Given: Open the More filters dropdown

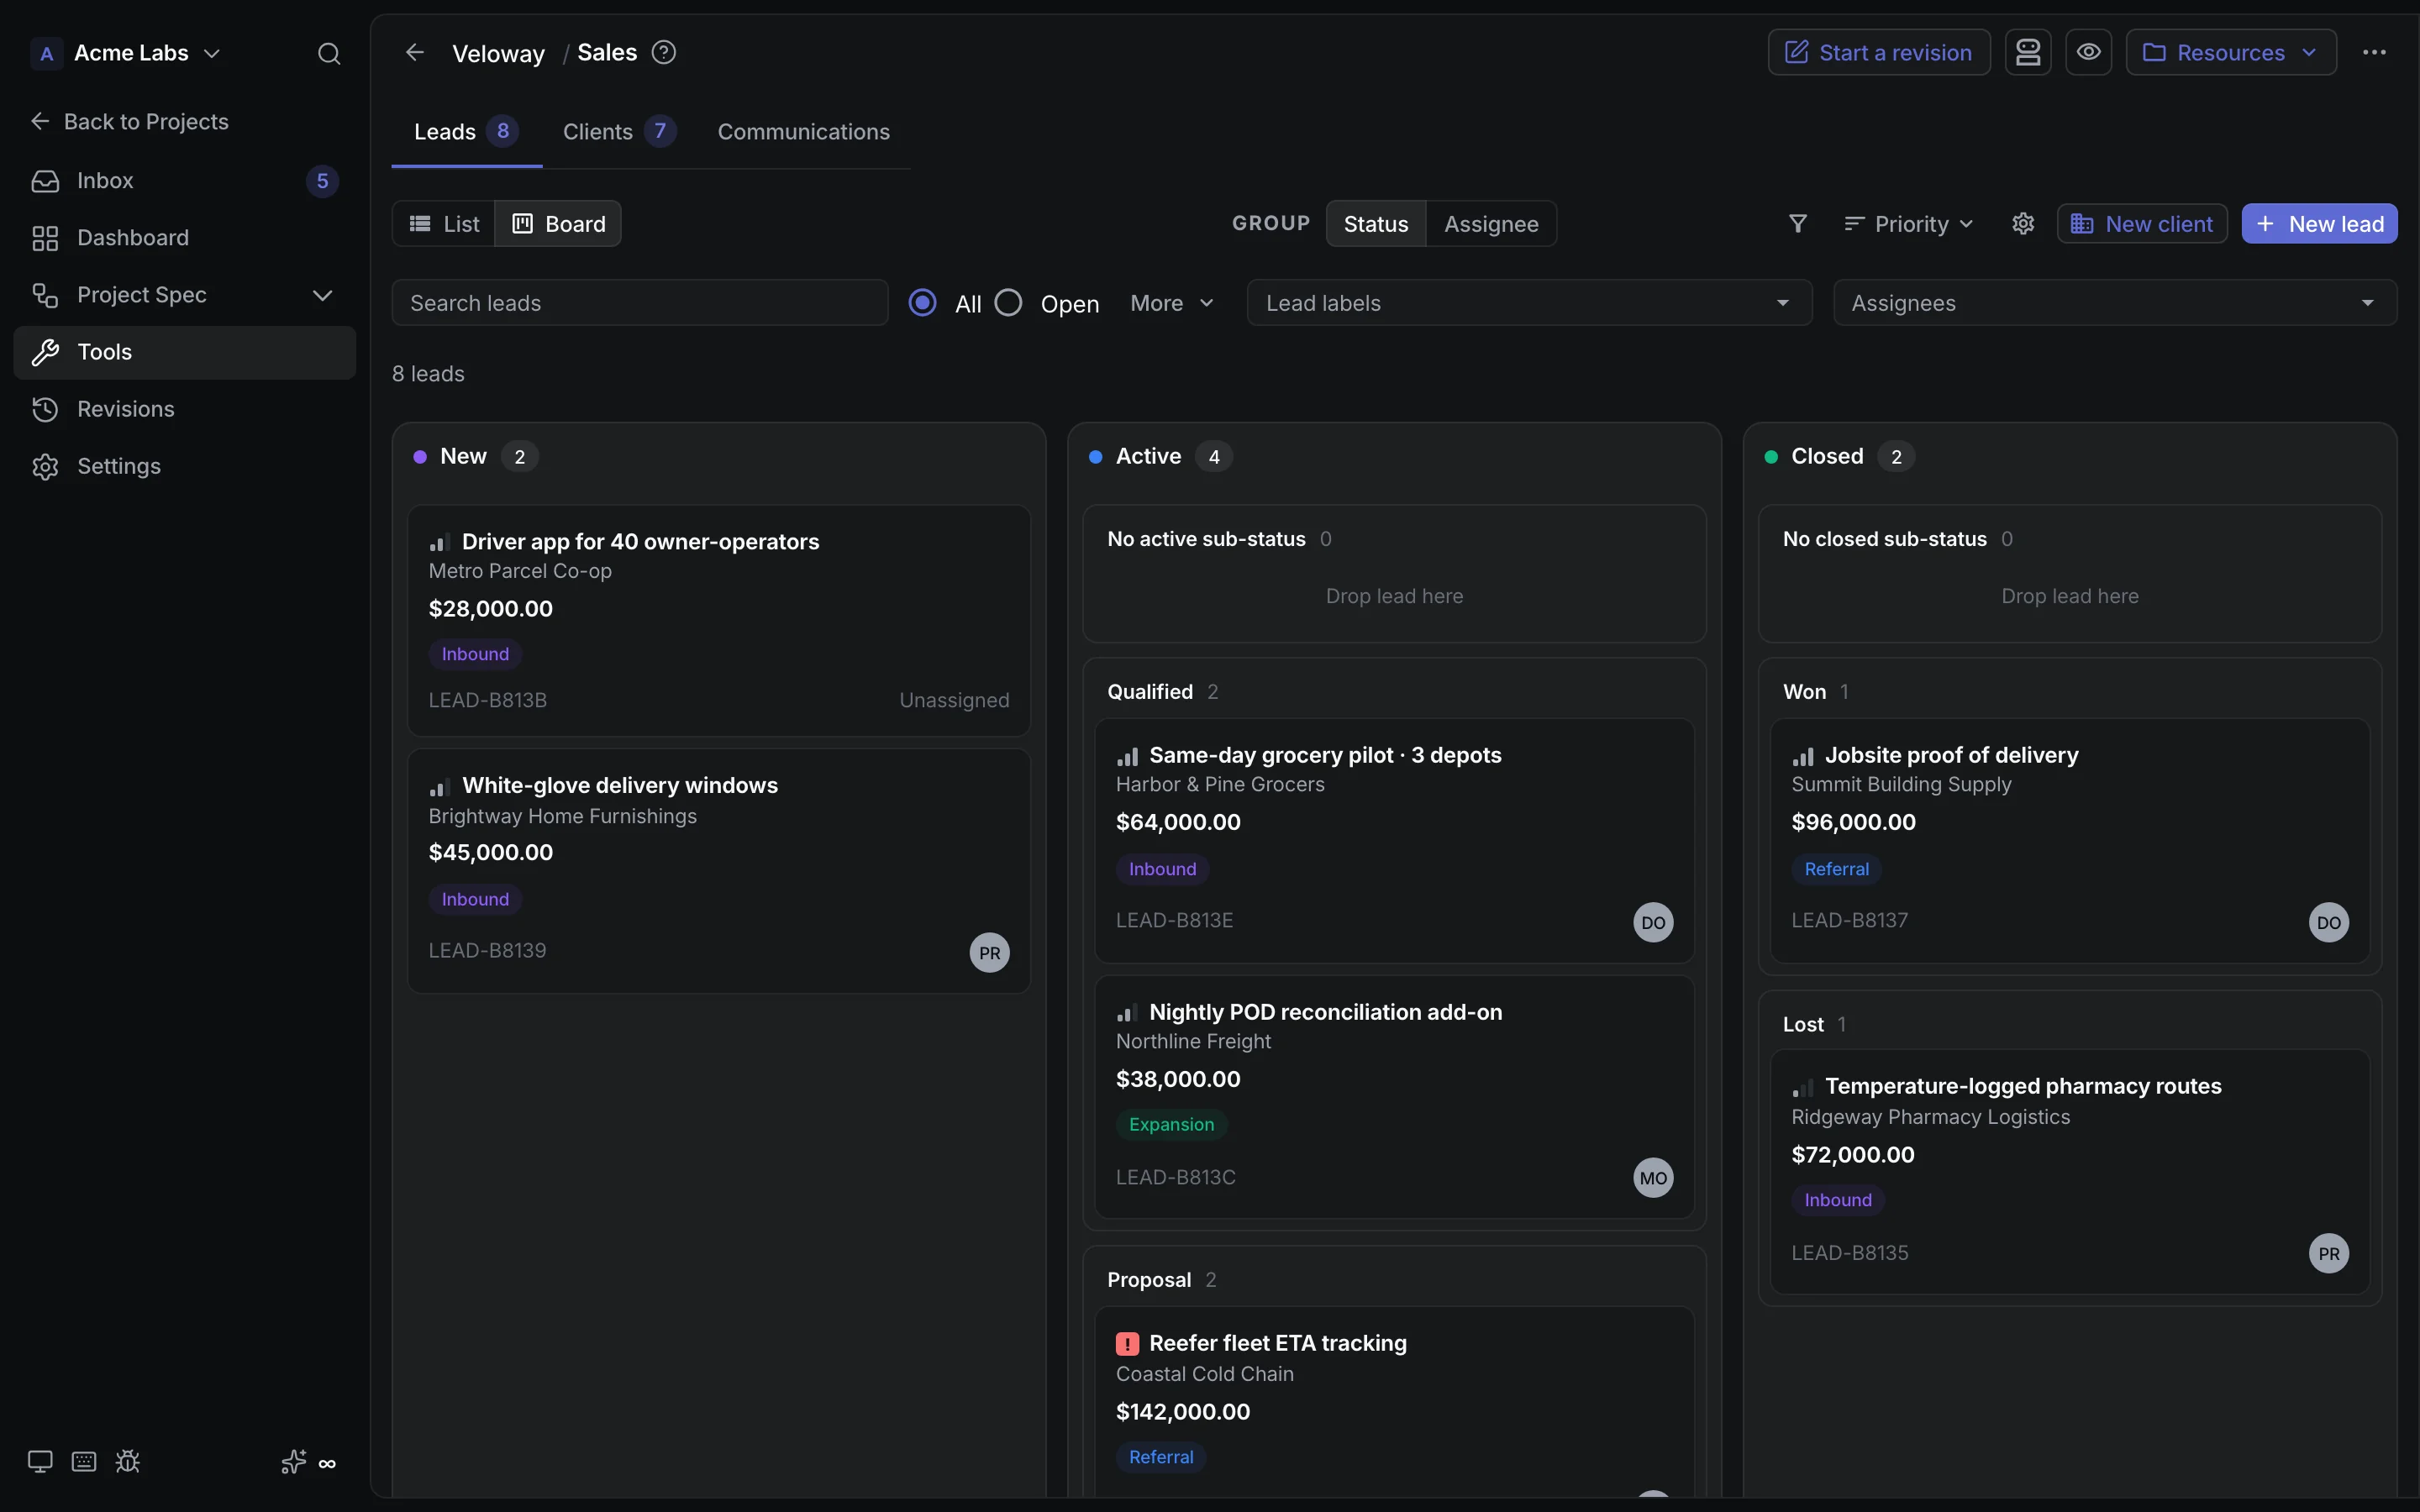Looking at the screenshot, I should click(1171, 303).
